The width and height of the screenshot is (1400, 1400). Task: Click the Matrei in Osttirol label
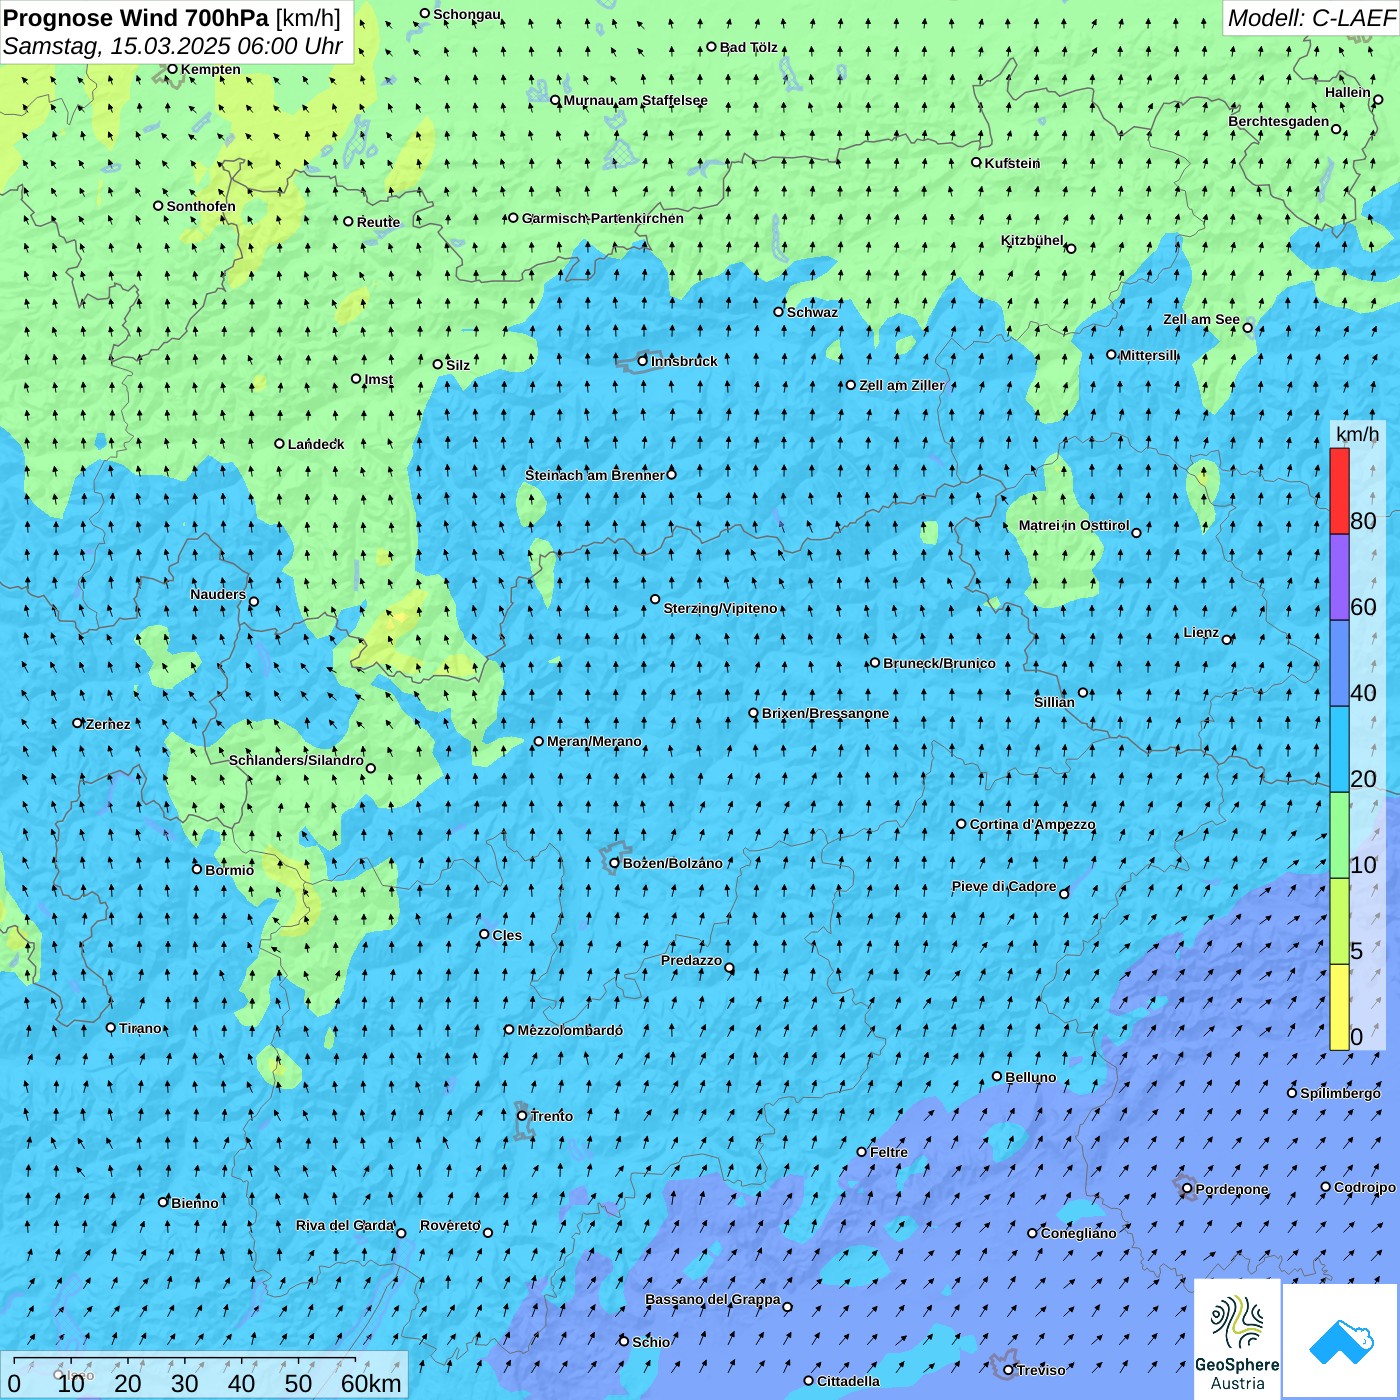point(1074,525)
